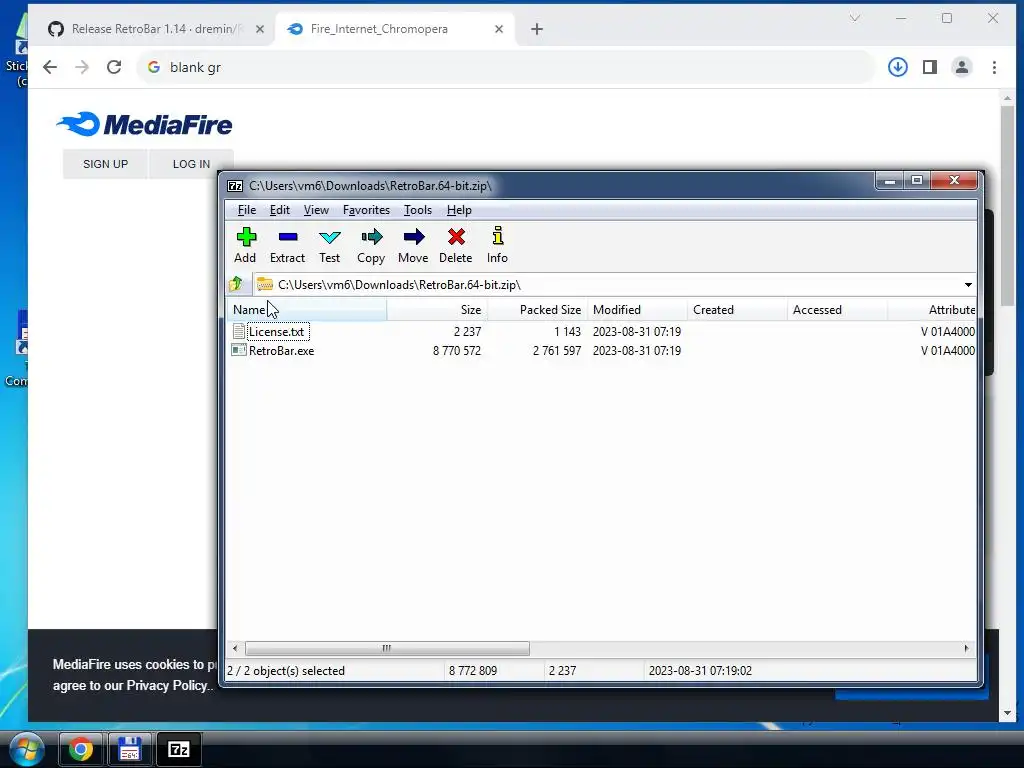Open the Favorites menu
Image resolution: width=1024 pixels, height=768 pixels.
[x=366, y=210]
